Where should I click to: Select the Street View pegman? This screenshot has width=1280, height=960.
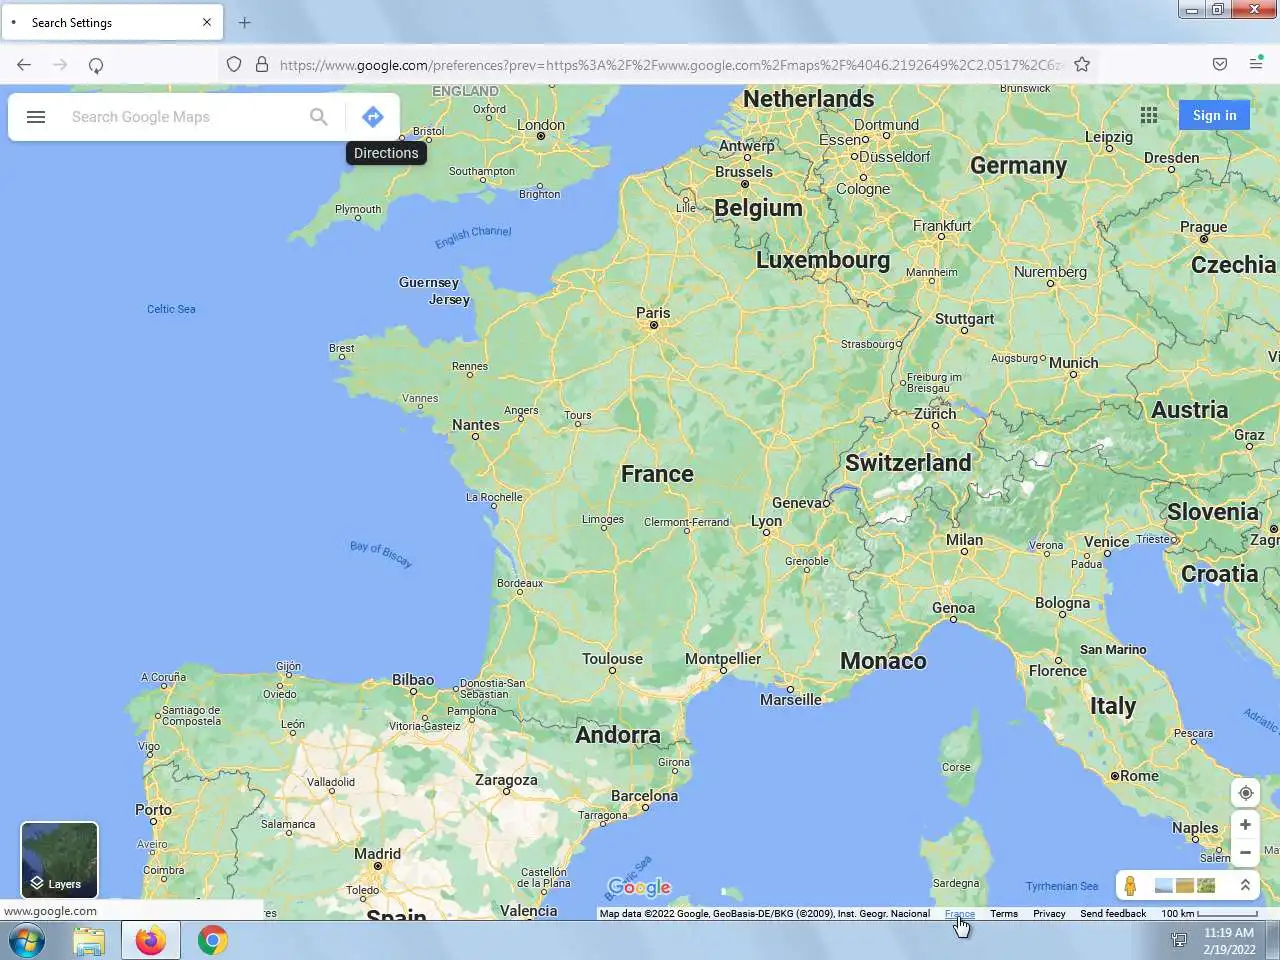[x=1130, y=885]
